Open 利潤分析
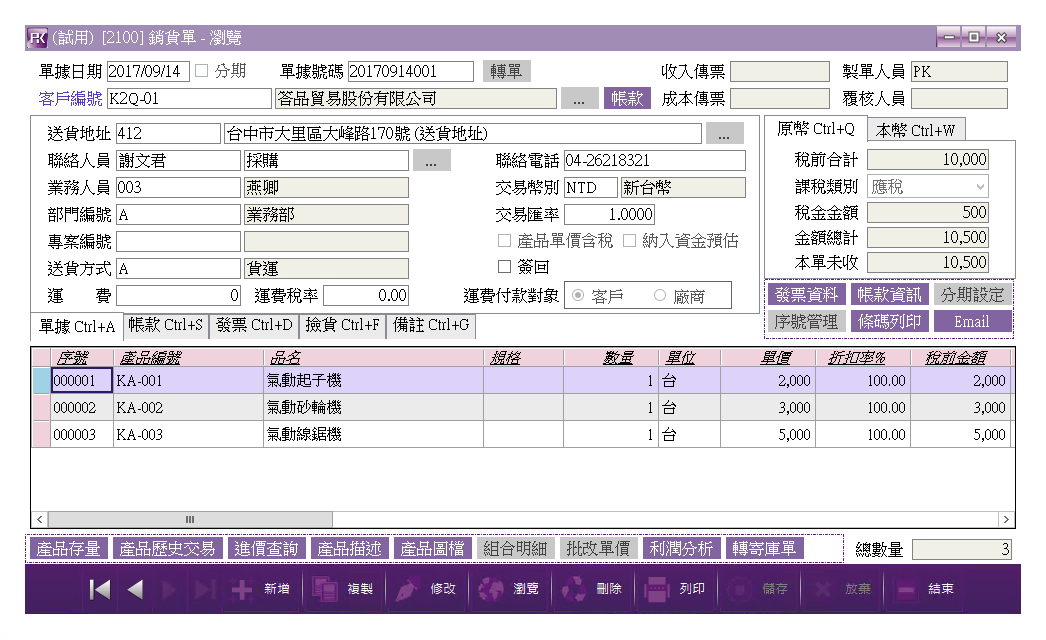This screenshot has width=1046, height=640. (x=681, y=549)
